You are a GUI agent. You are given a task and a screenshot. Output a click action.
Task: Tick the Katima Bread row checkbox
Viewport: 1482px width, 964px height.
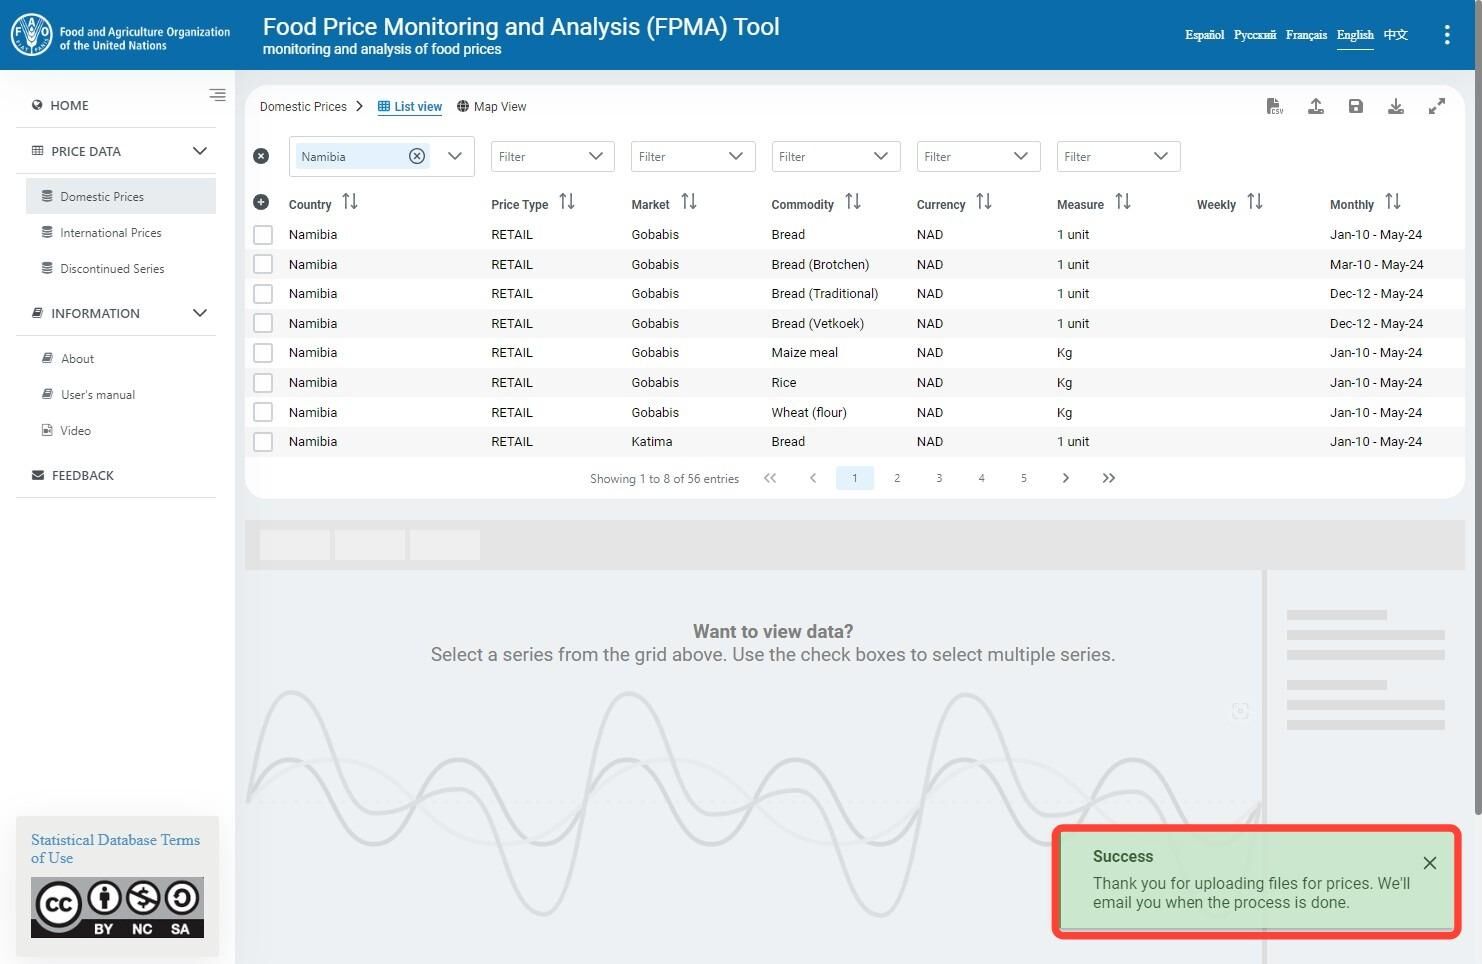pyautogui.click(x=263, y=441)
